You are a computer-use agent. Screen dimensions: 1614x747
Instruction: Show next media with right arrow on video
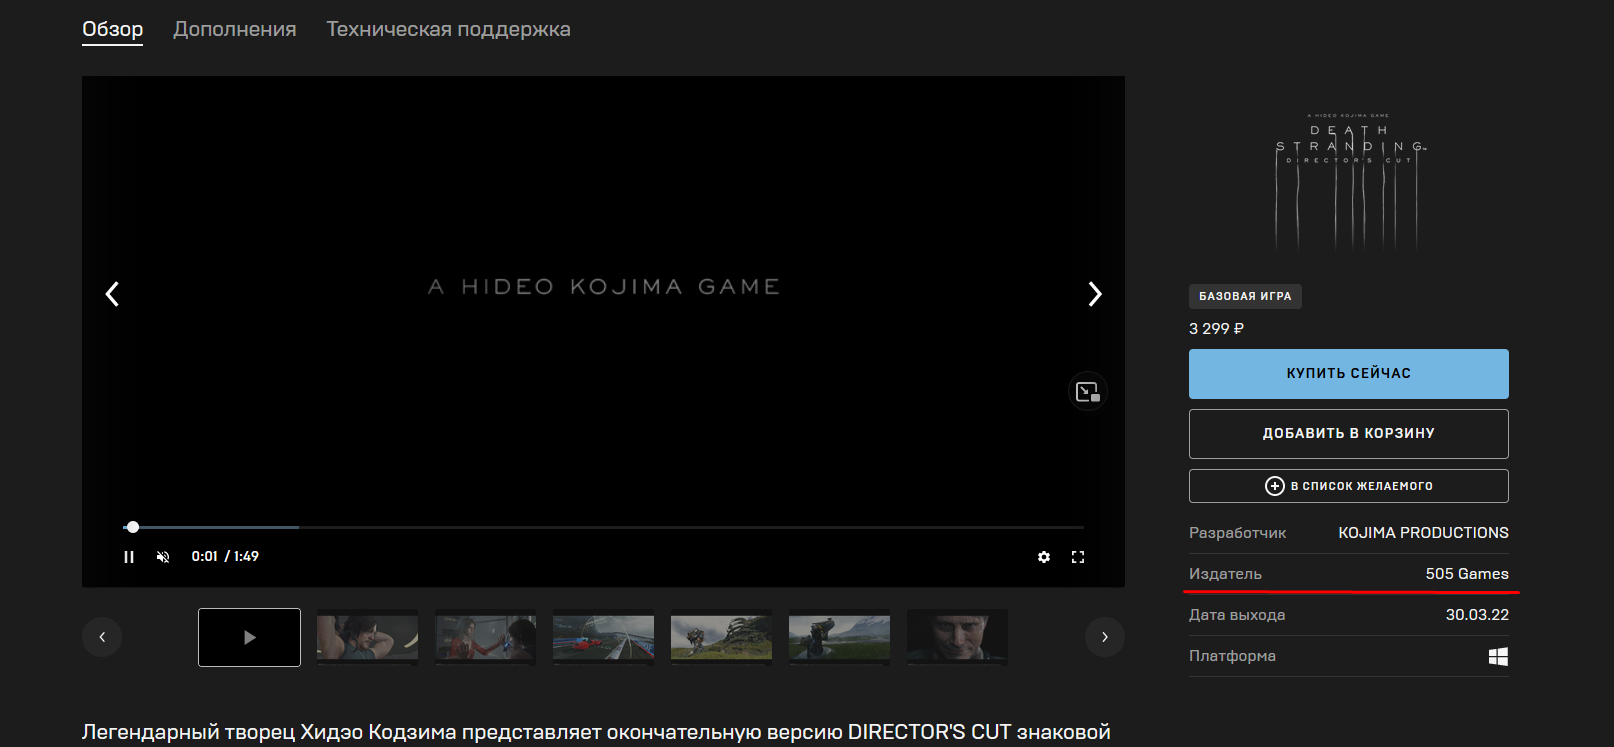click(x=1095, y=293)
